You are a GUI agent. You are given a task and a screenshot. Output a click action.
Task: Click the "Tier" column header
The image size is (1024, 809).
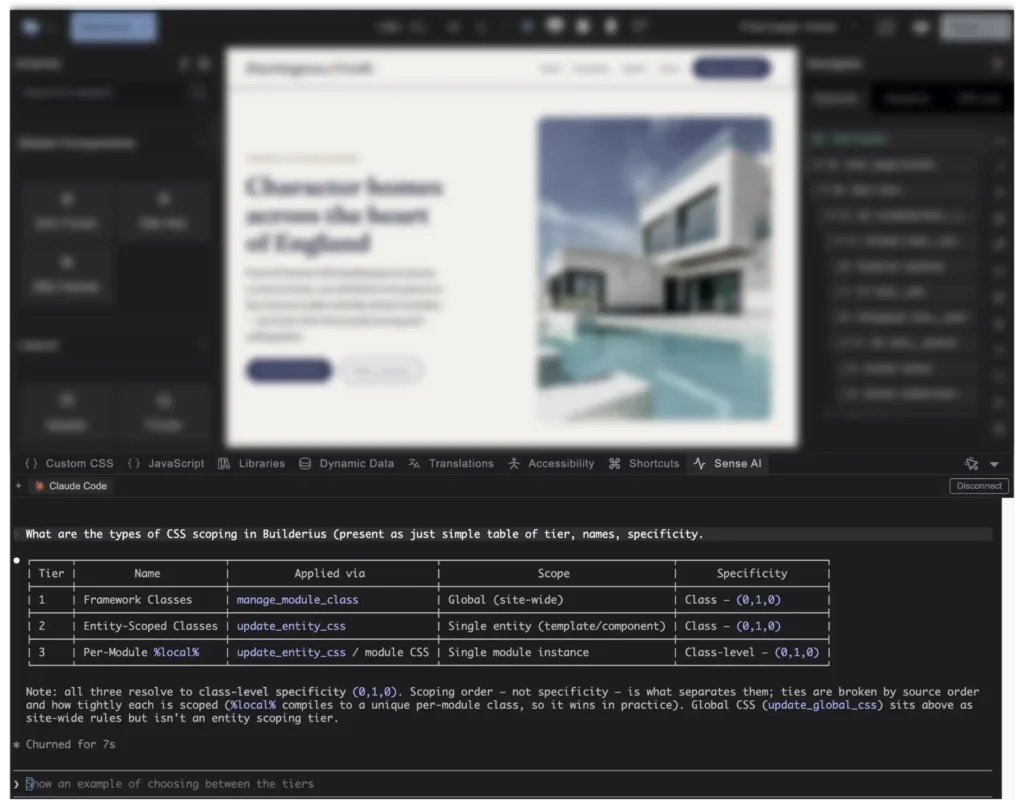coord(51,573)
